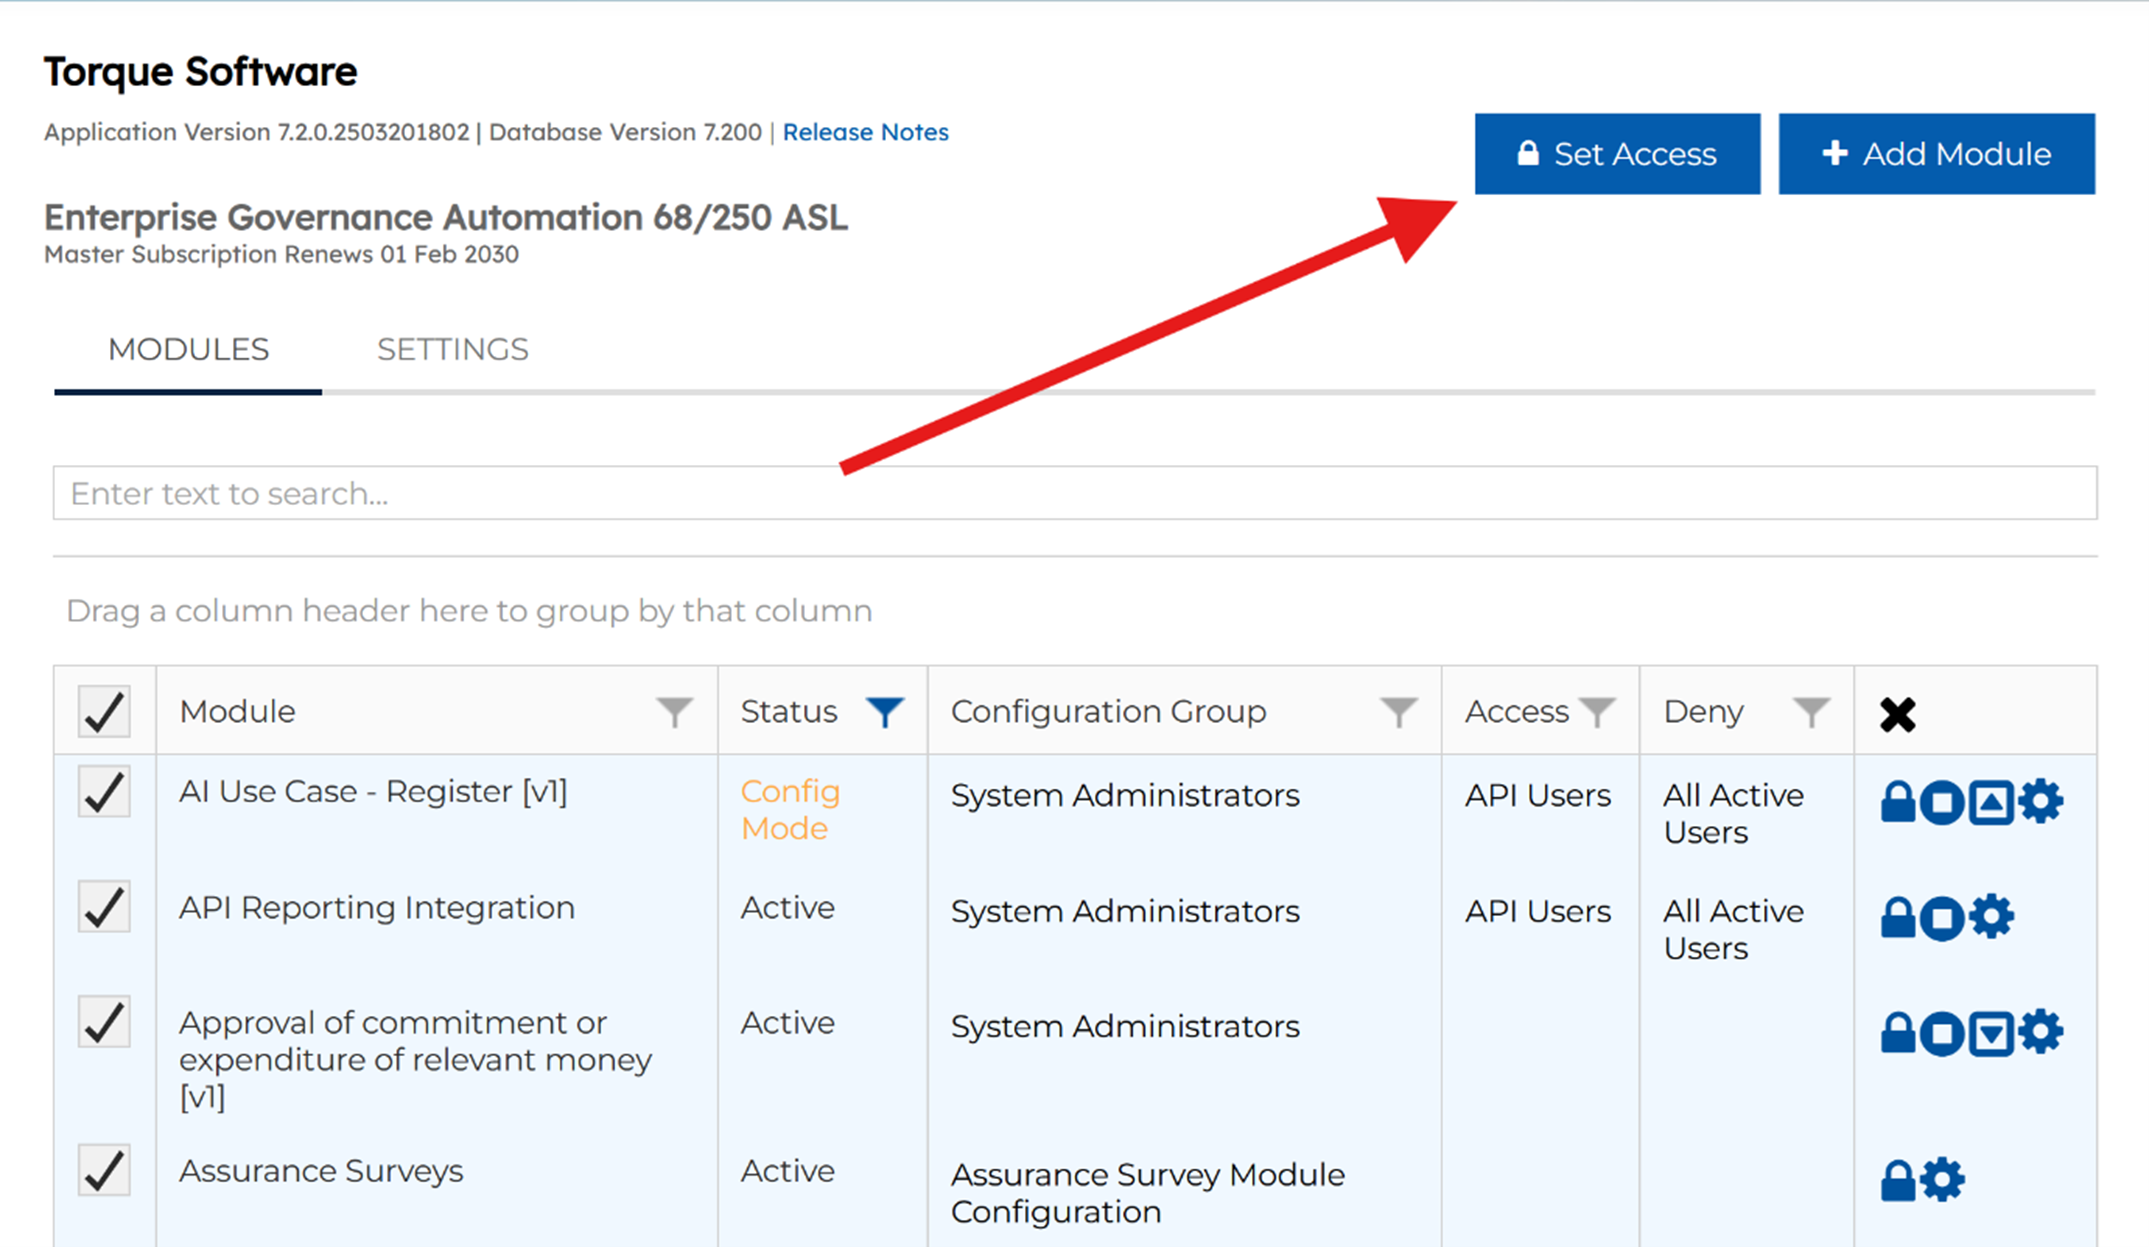Viewport: 2149px width, 1247px height.
Task: Open gear settings for API Reporting Integration
Action: pyautogui.click(x=1991, y=917)
